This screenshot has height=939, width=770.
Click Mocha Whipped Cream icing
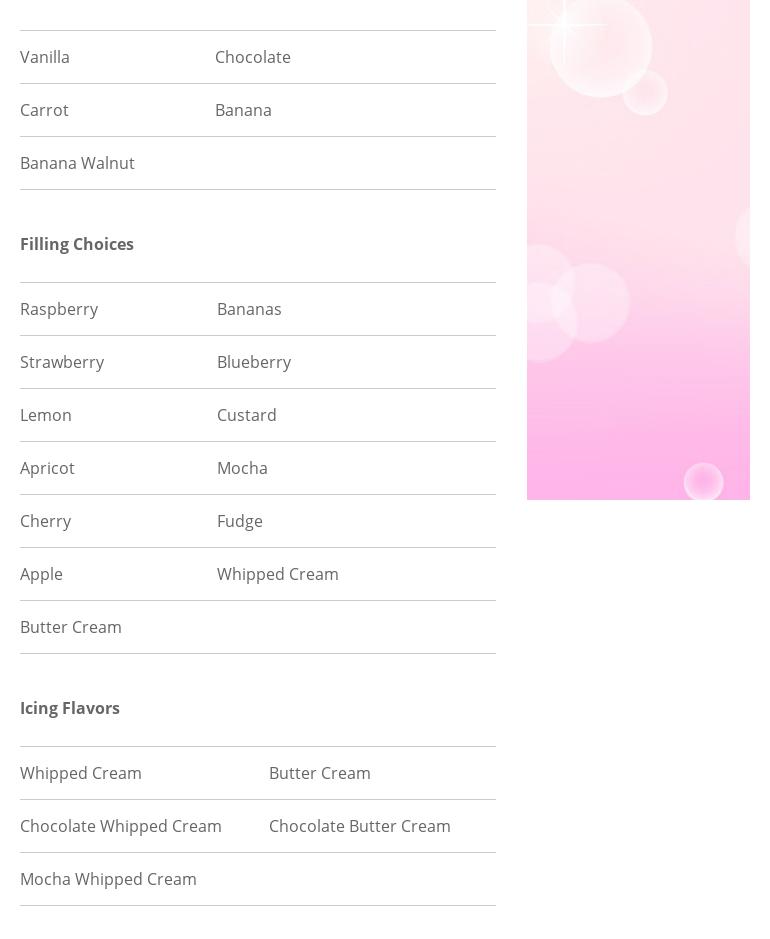108,879
